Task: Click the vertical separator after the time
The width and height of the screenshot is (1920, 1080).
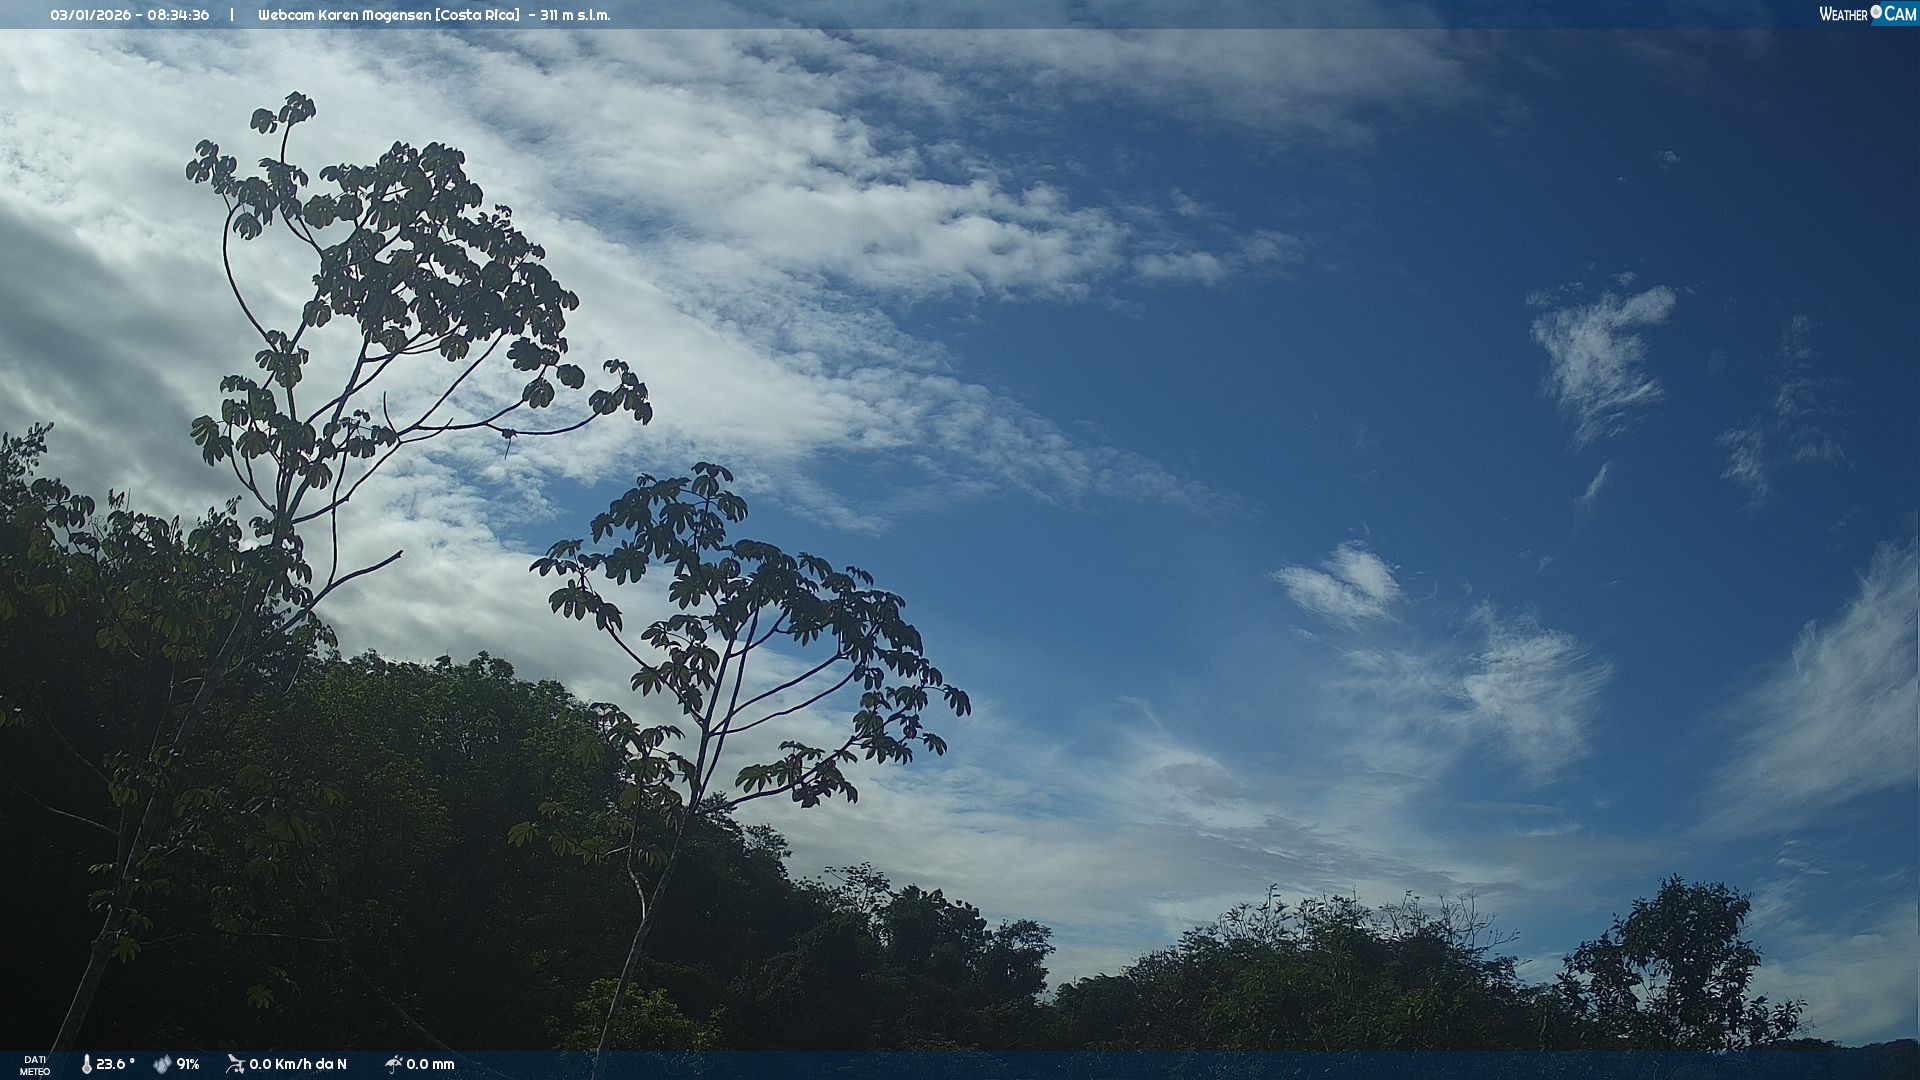Action: (232, 15)
